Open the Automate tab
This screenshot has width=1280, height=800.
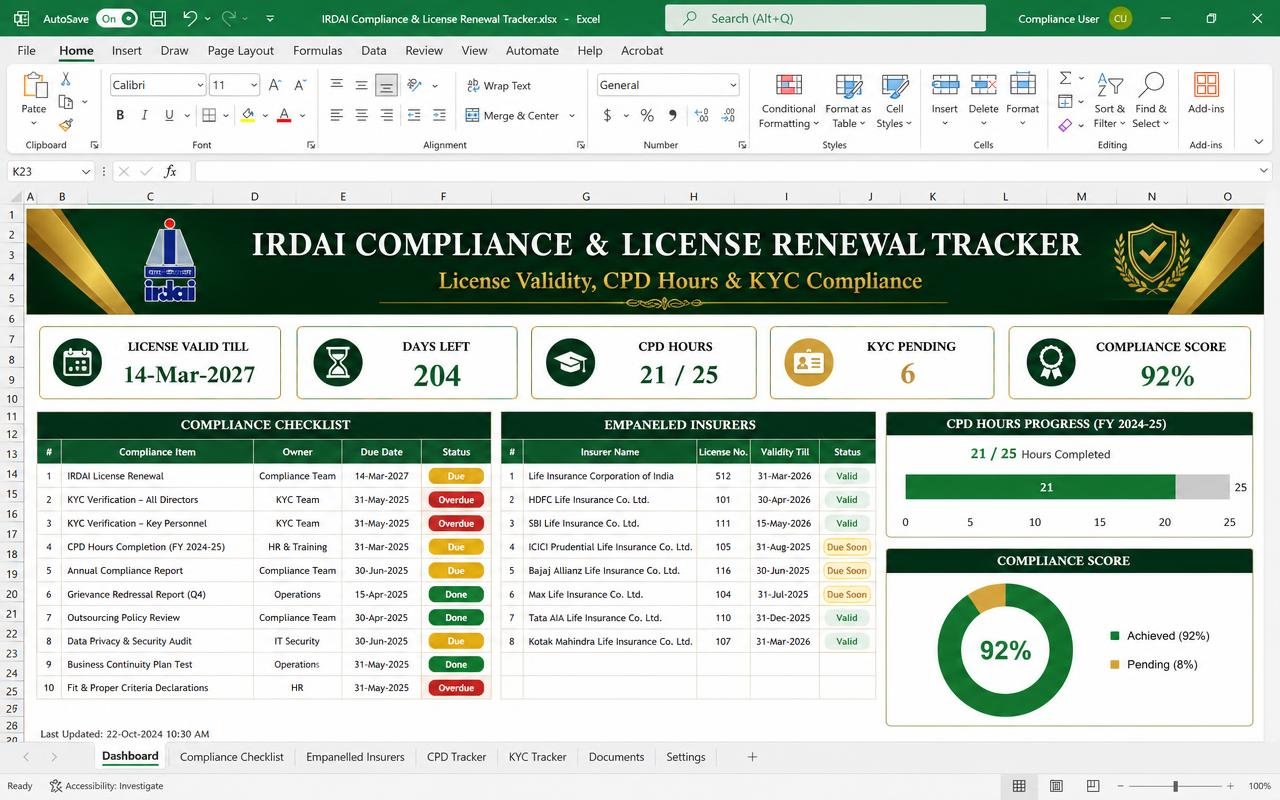[532, 50]
